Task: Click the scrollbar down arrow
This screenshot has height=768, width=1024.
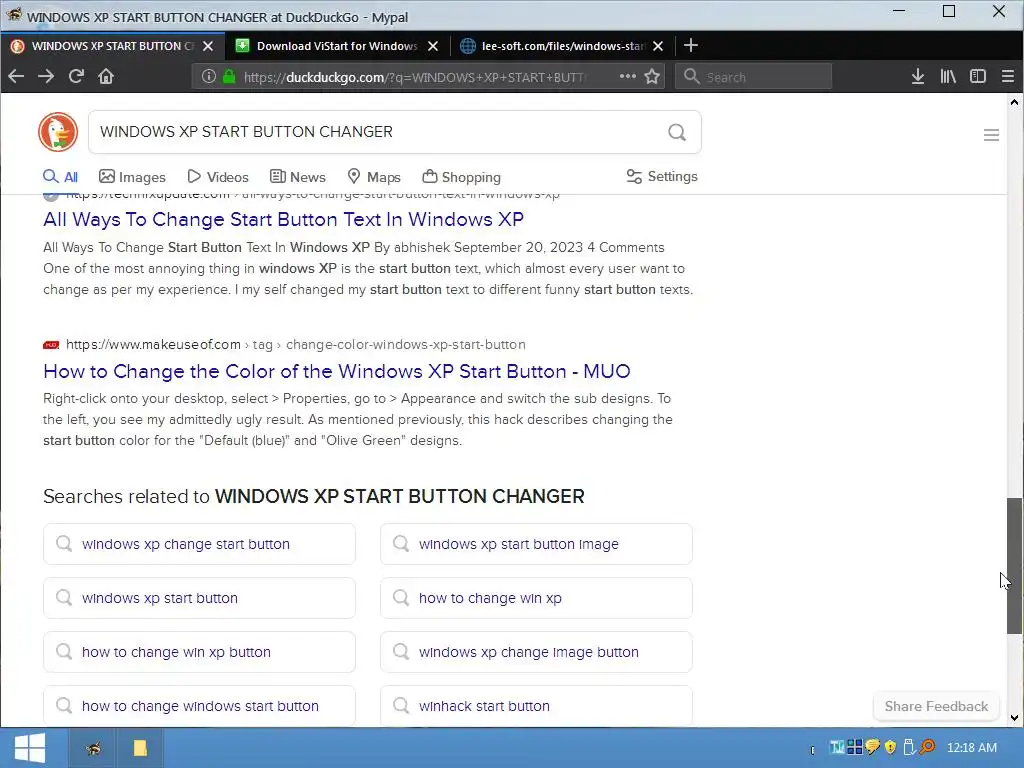Action: pos(1014,718)
